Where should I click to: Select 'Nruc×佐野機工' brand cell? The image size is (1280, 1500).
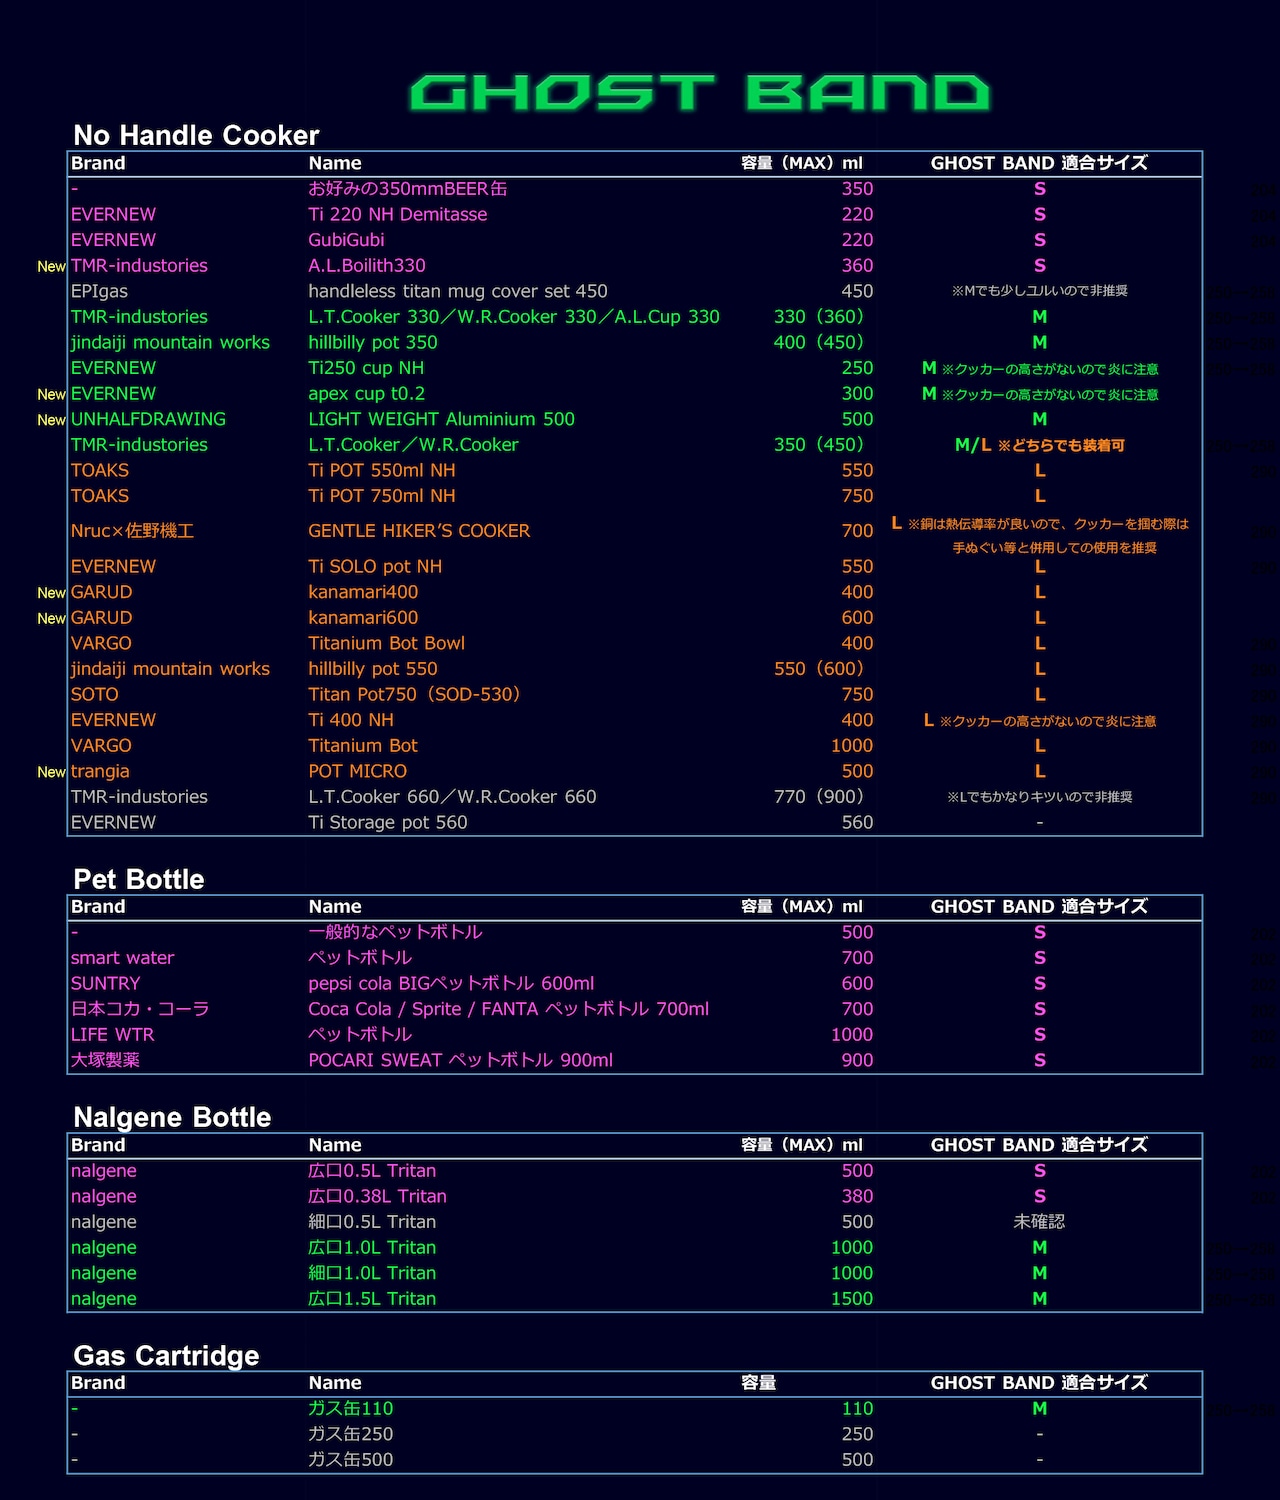point(132,531)
